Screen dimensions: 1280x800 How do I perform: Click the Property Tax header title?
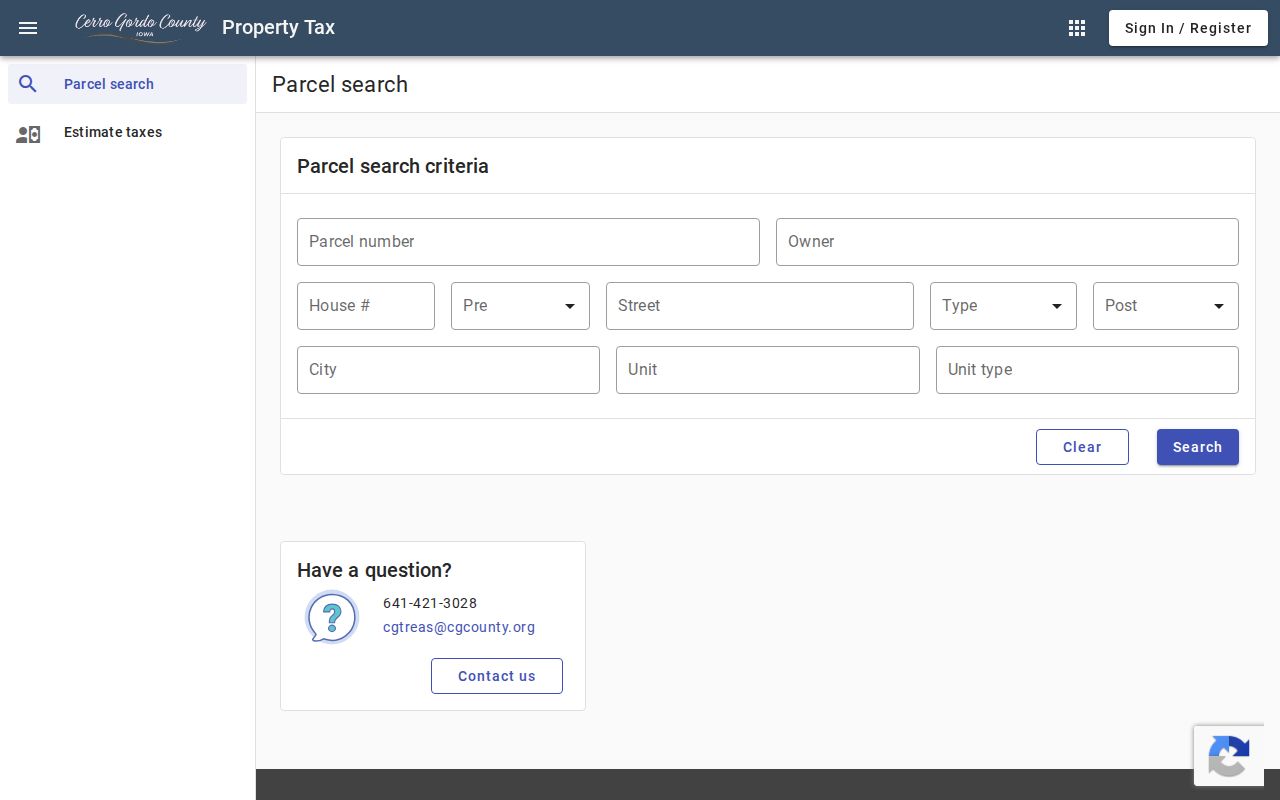(x=278, y=28)
